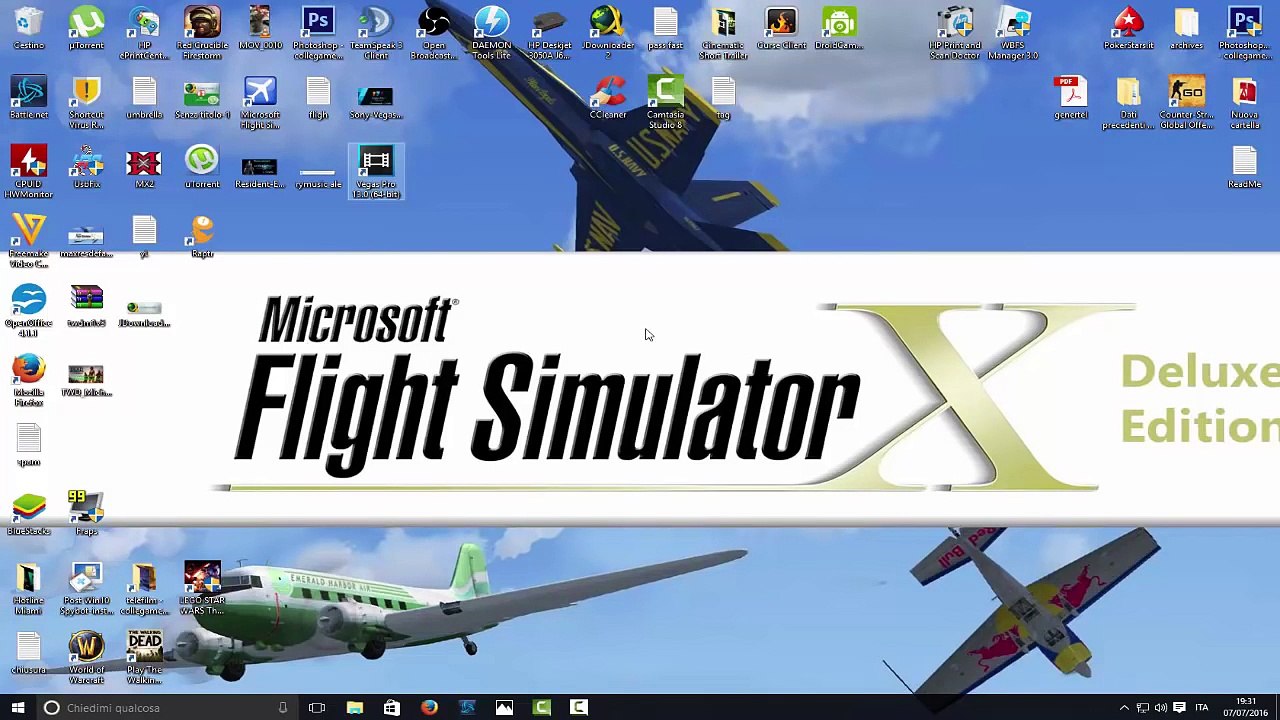
Task: Focus the Chiedimi qualcosa search box
Action: coord(165,708)
